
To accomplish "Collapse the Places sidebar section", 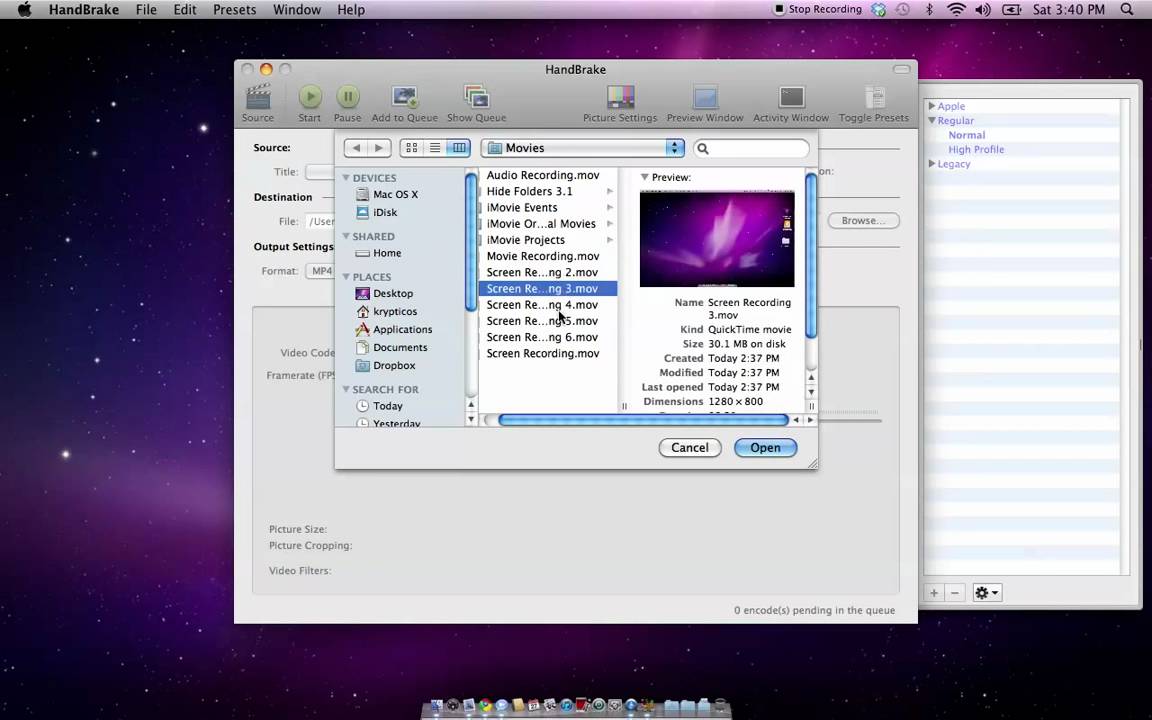I will coord(346,277).
